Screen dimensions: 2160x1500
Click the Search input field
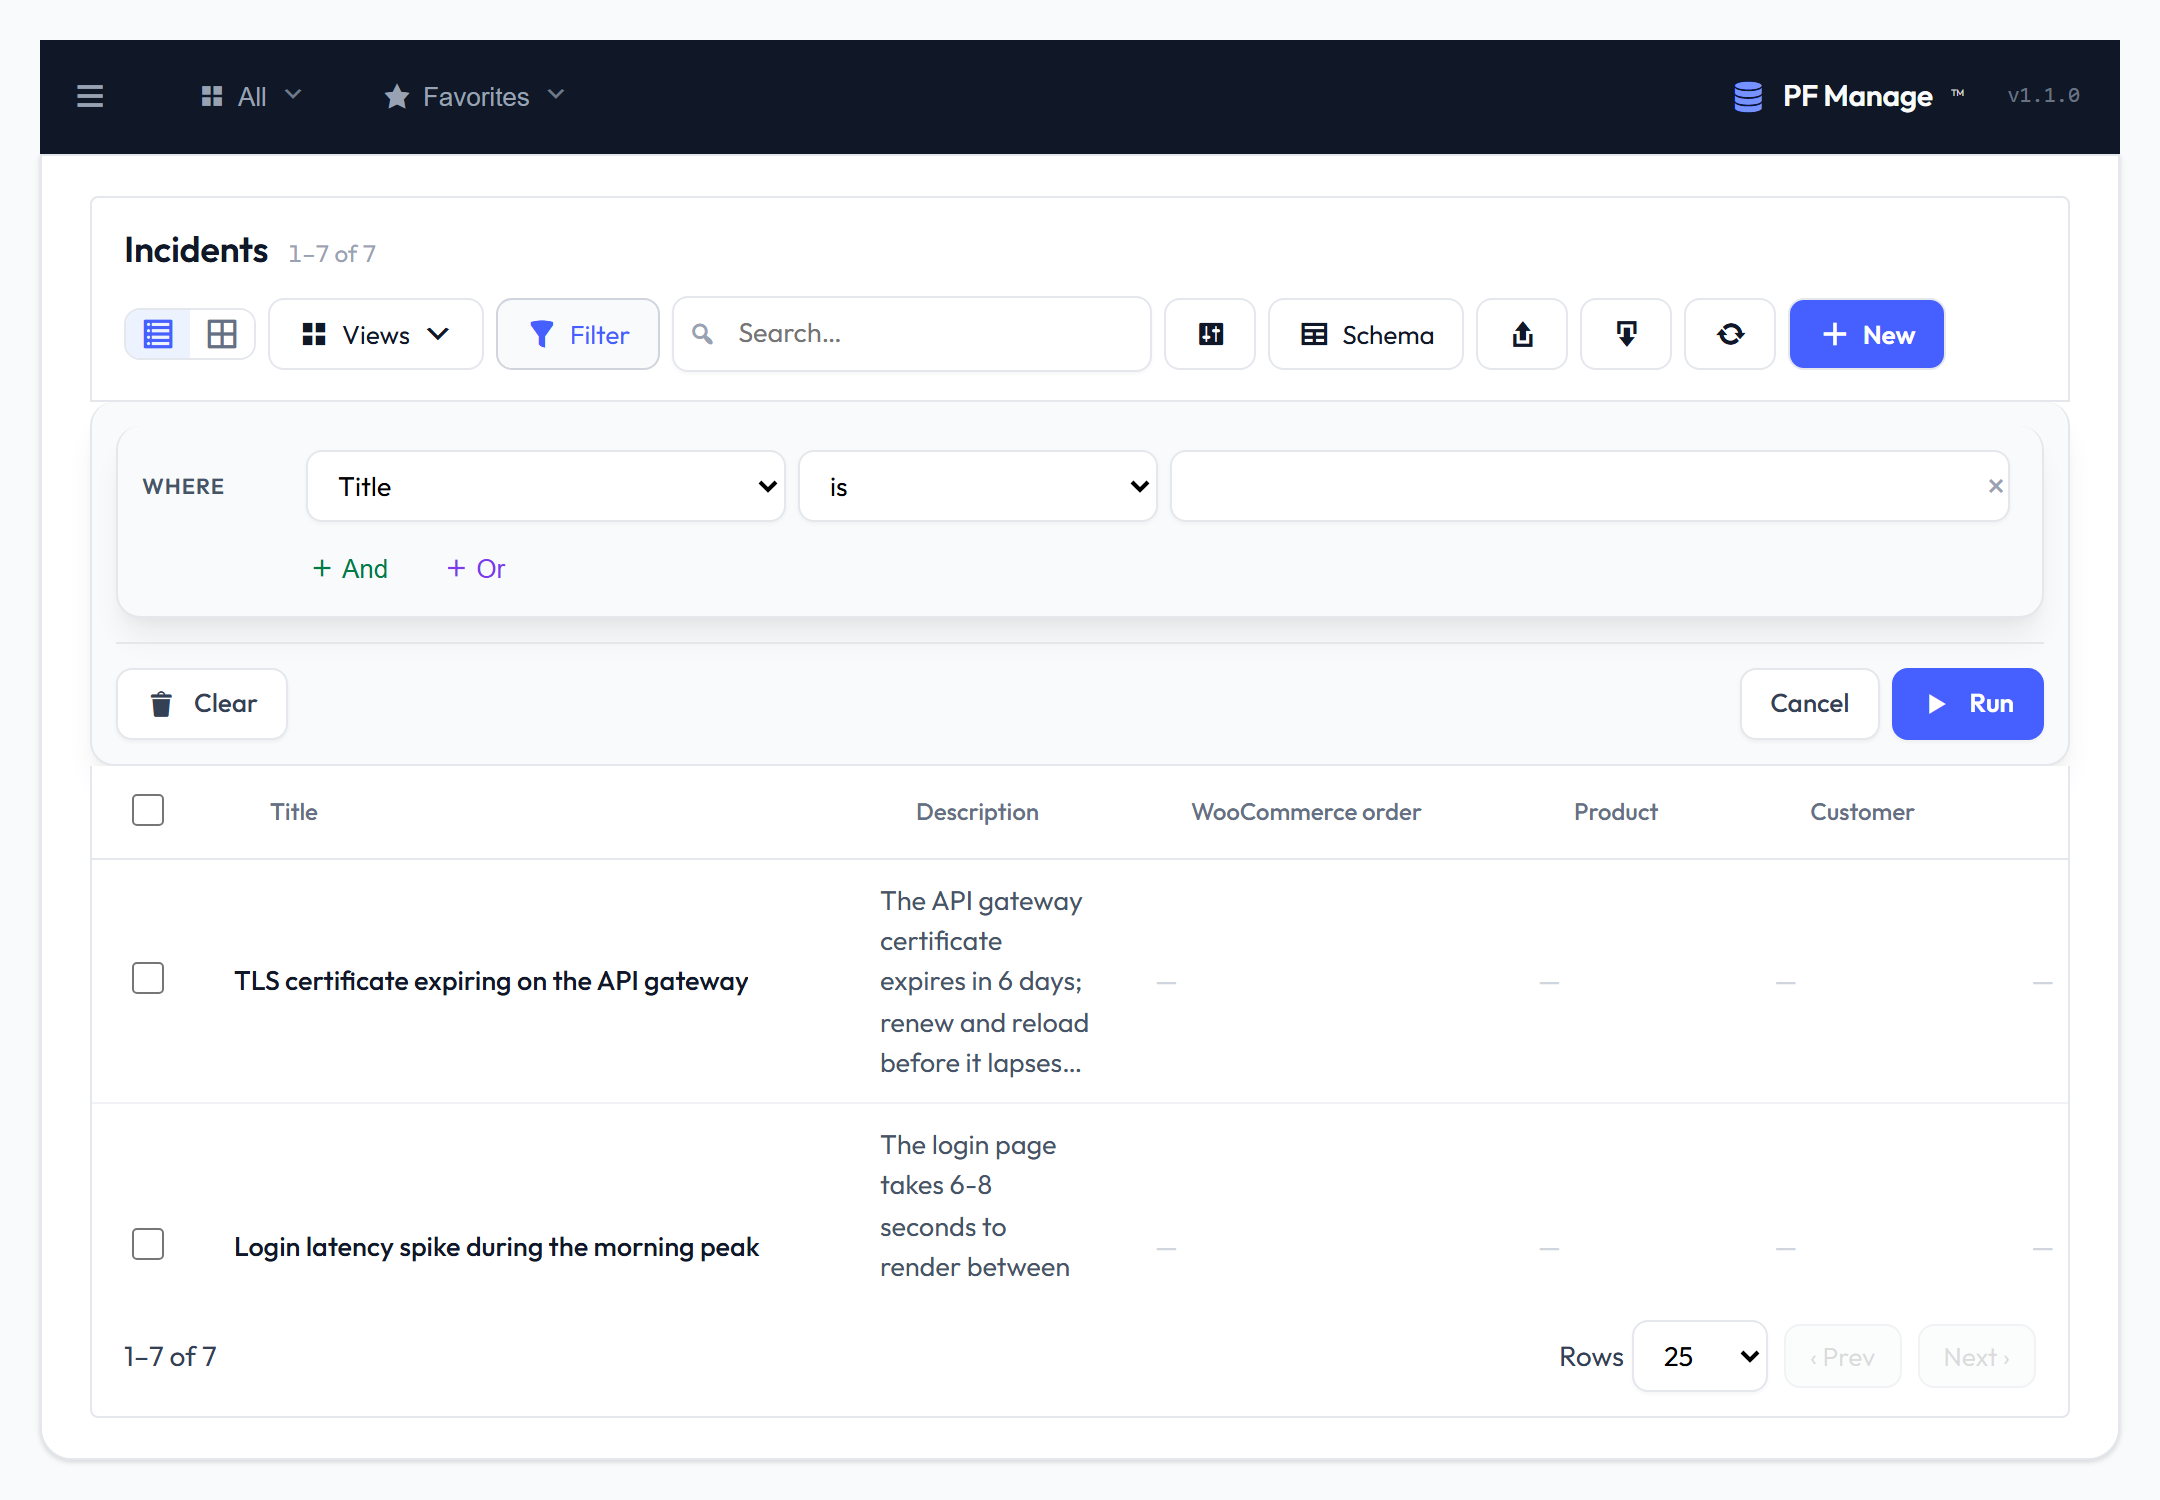coord(912,334)
